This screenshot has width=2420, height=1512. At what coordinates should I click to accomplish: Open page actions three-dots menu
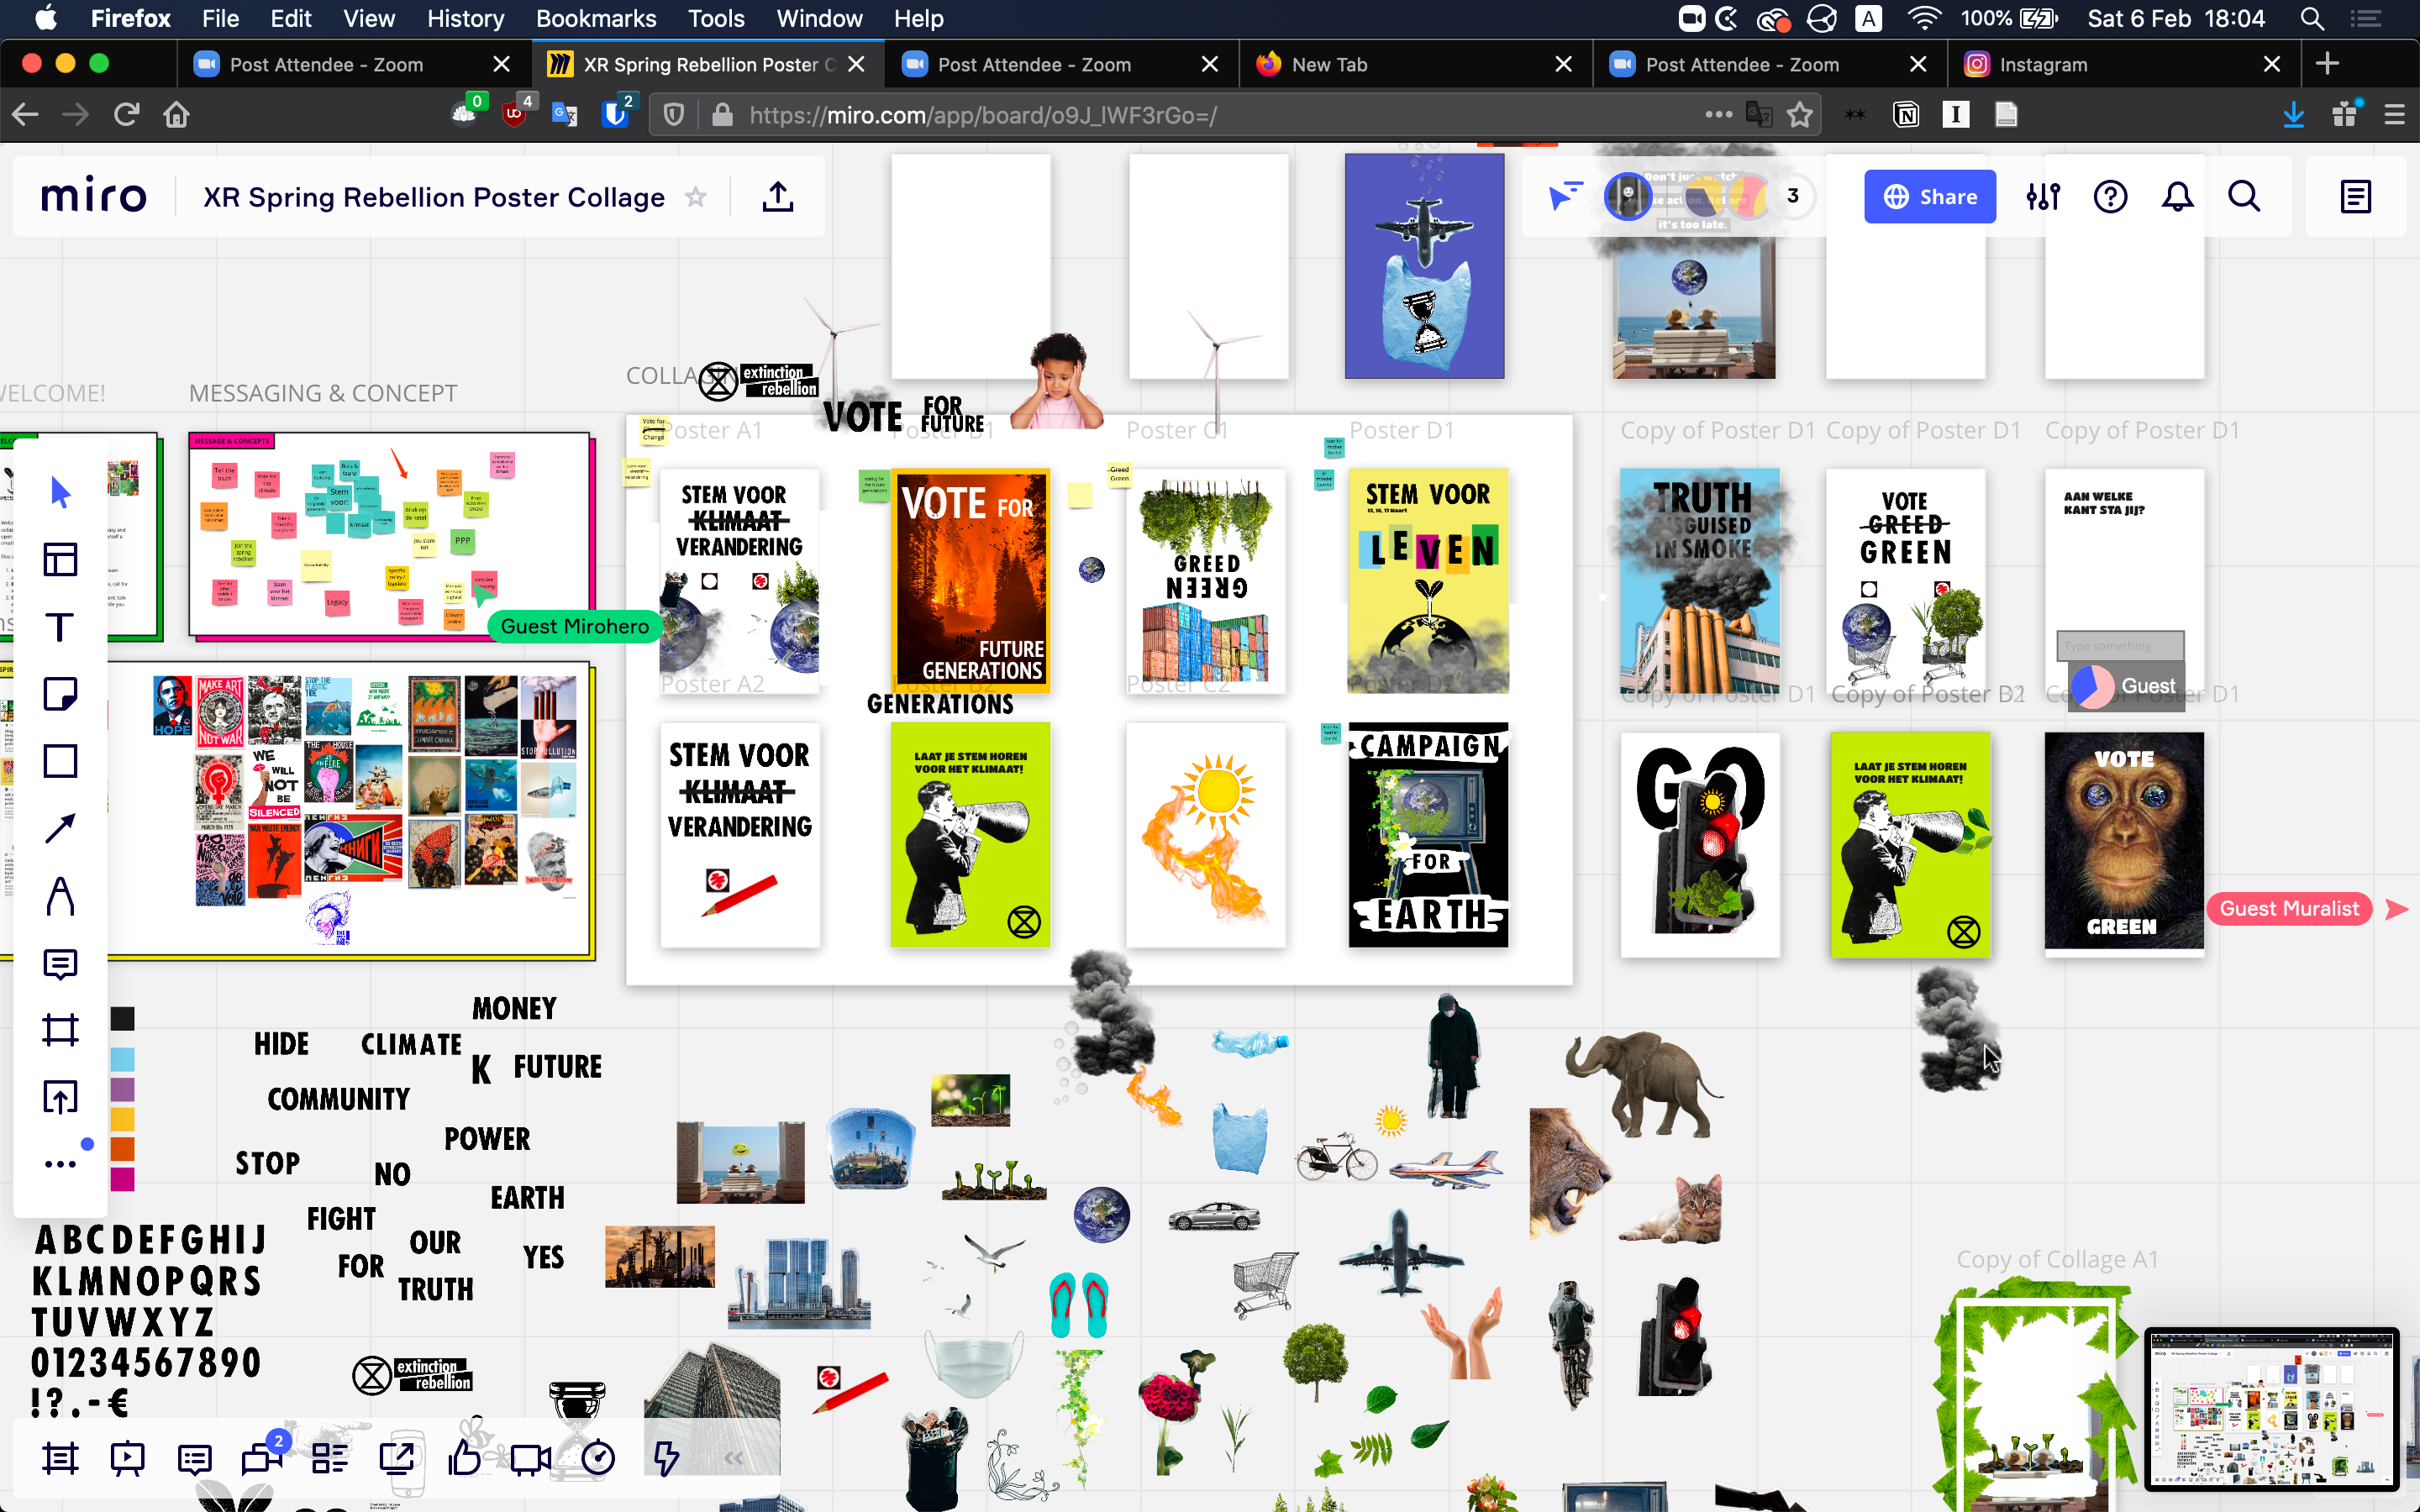[1719, 115]
